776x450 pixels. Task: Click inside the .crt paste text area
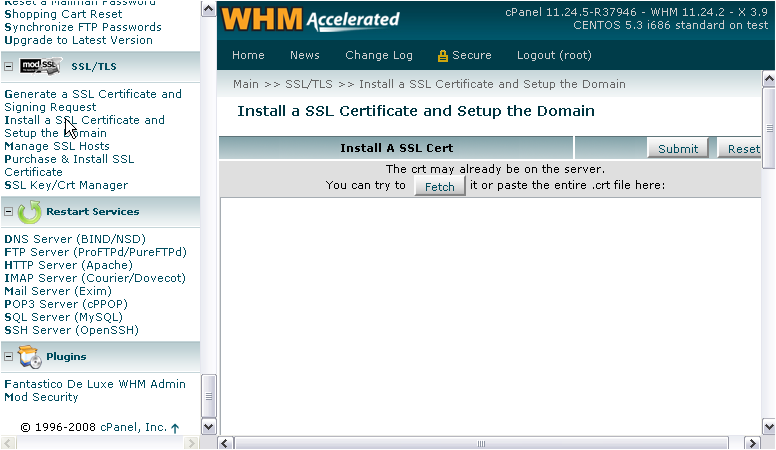coord(490,316)
